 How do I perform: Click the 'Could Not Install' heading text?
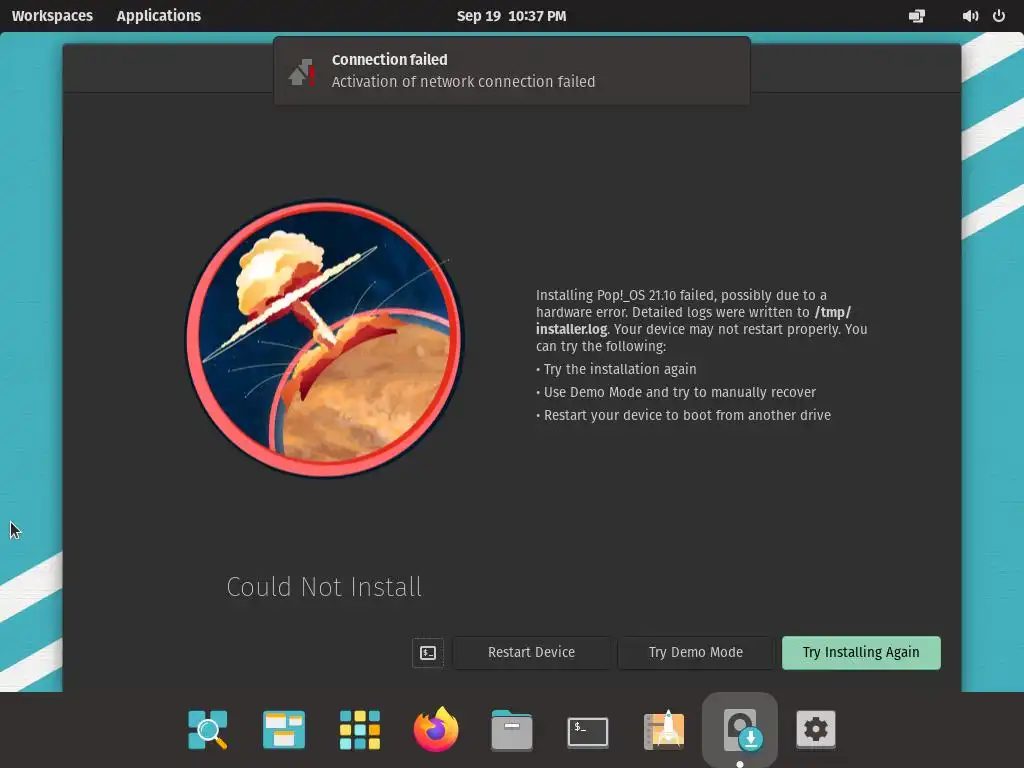(x=324, y=587)
